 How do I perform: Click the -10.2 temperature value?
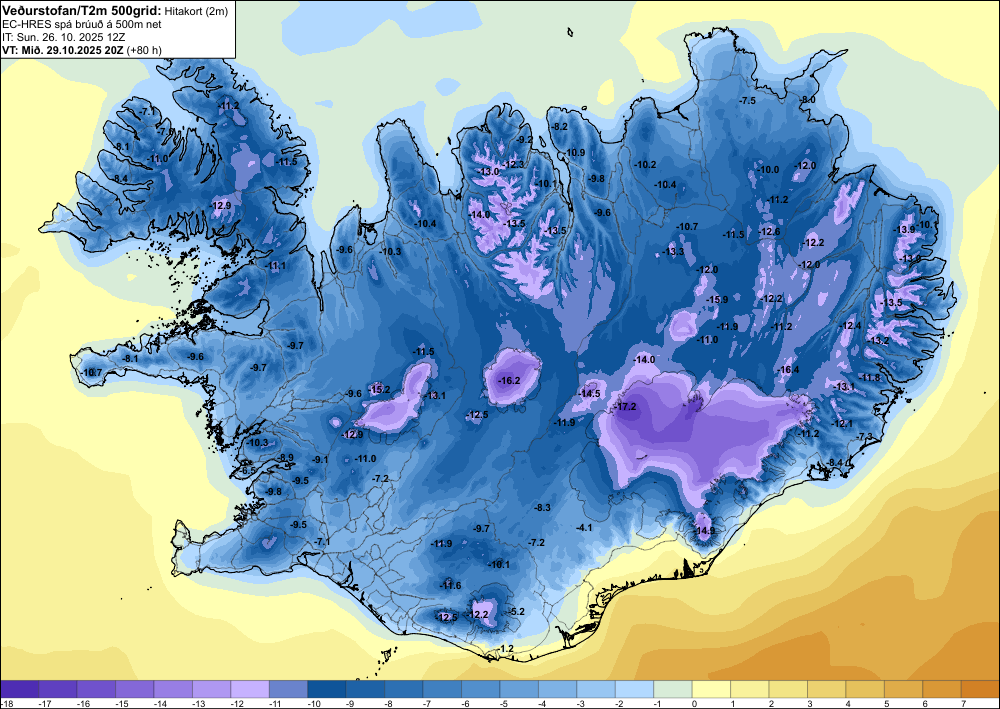[645, 164]
